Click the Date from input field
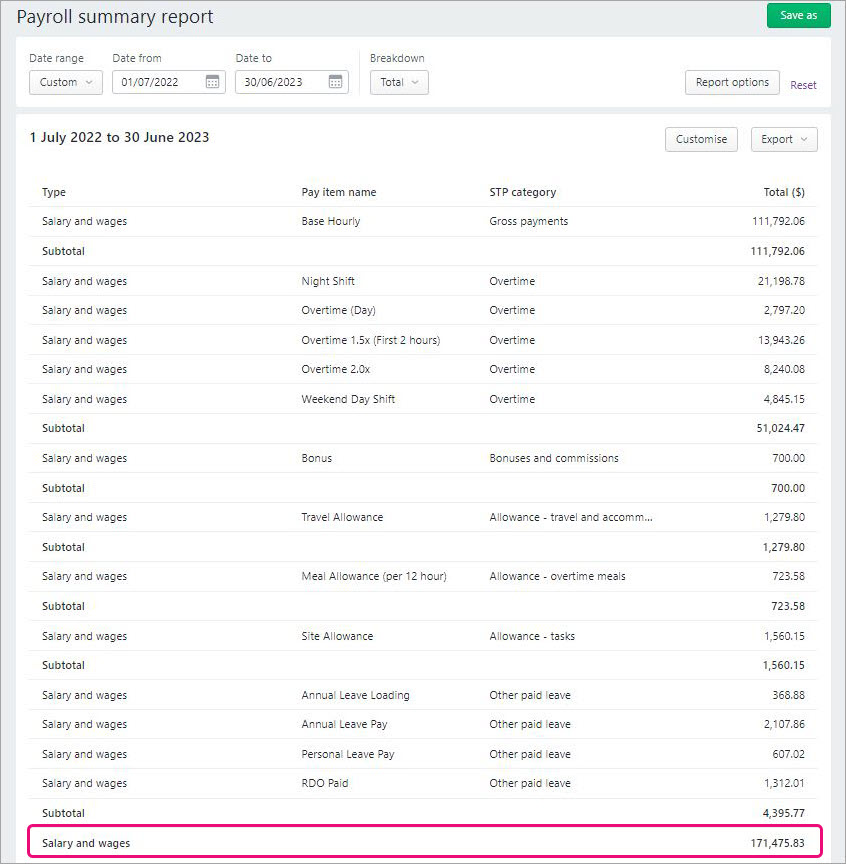This screenshot has height=864, width=846. click(160, 82)
